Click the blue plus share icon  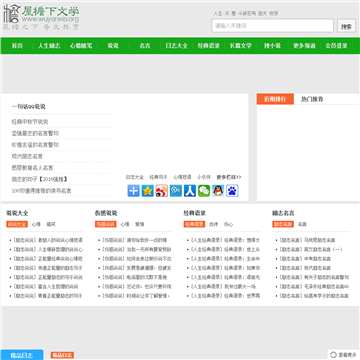(134, 191)
